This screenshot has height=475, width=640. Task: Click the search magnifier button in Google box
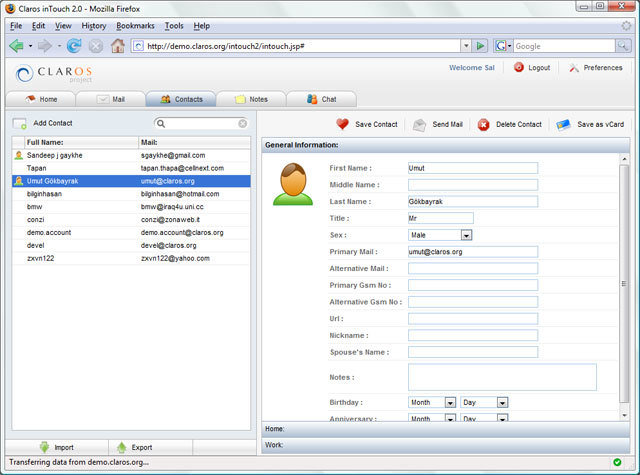[x=622, y=46]
